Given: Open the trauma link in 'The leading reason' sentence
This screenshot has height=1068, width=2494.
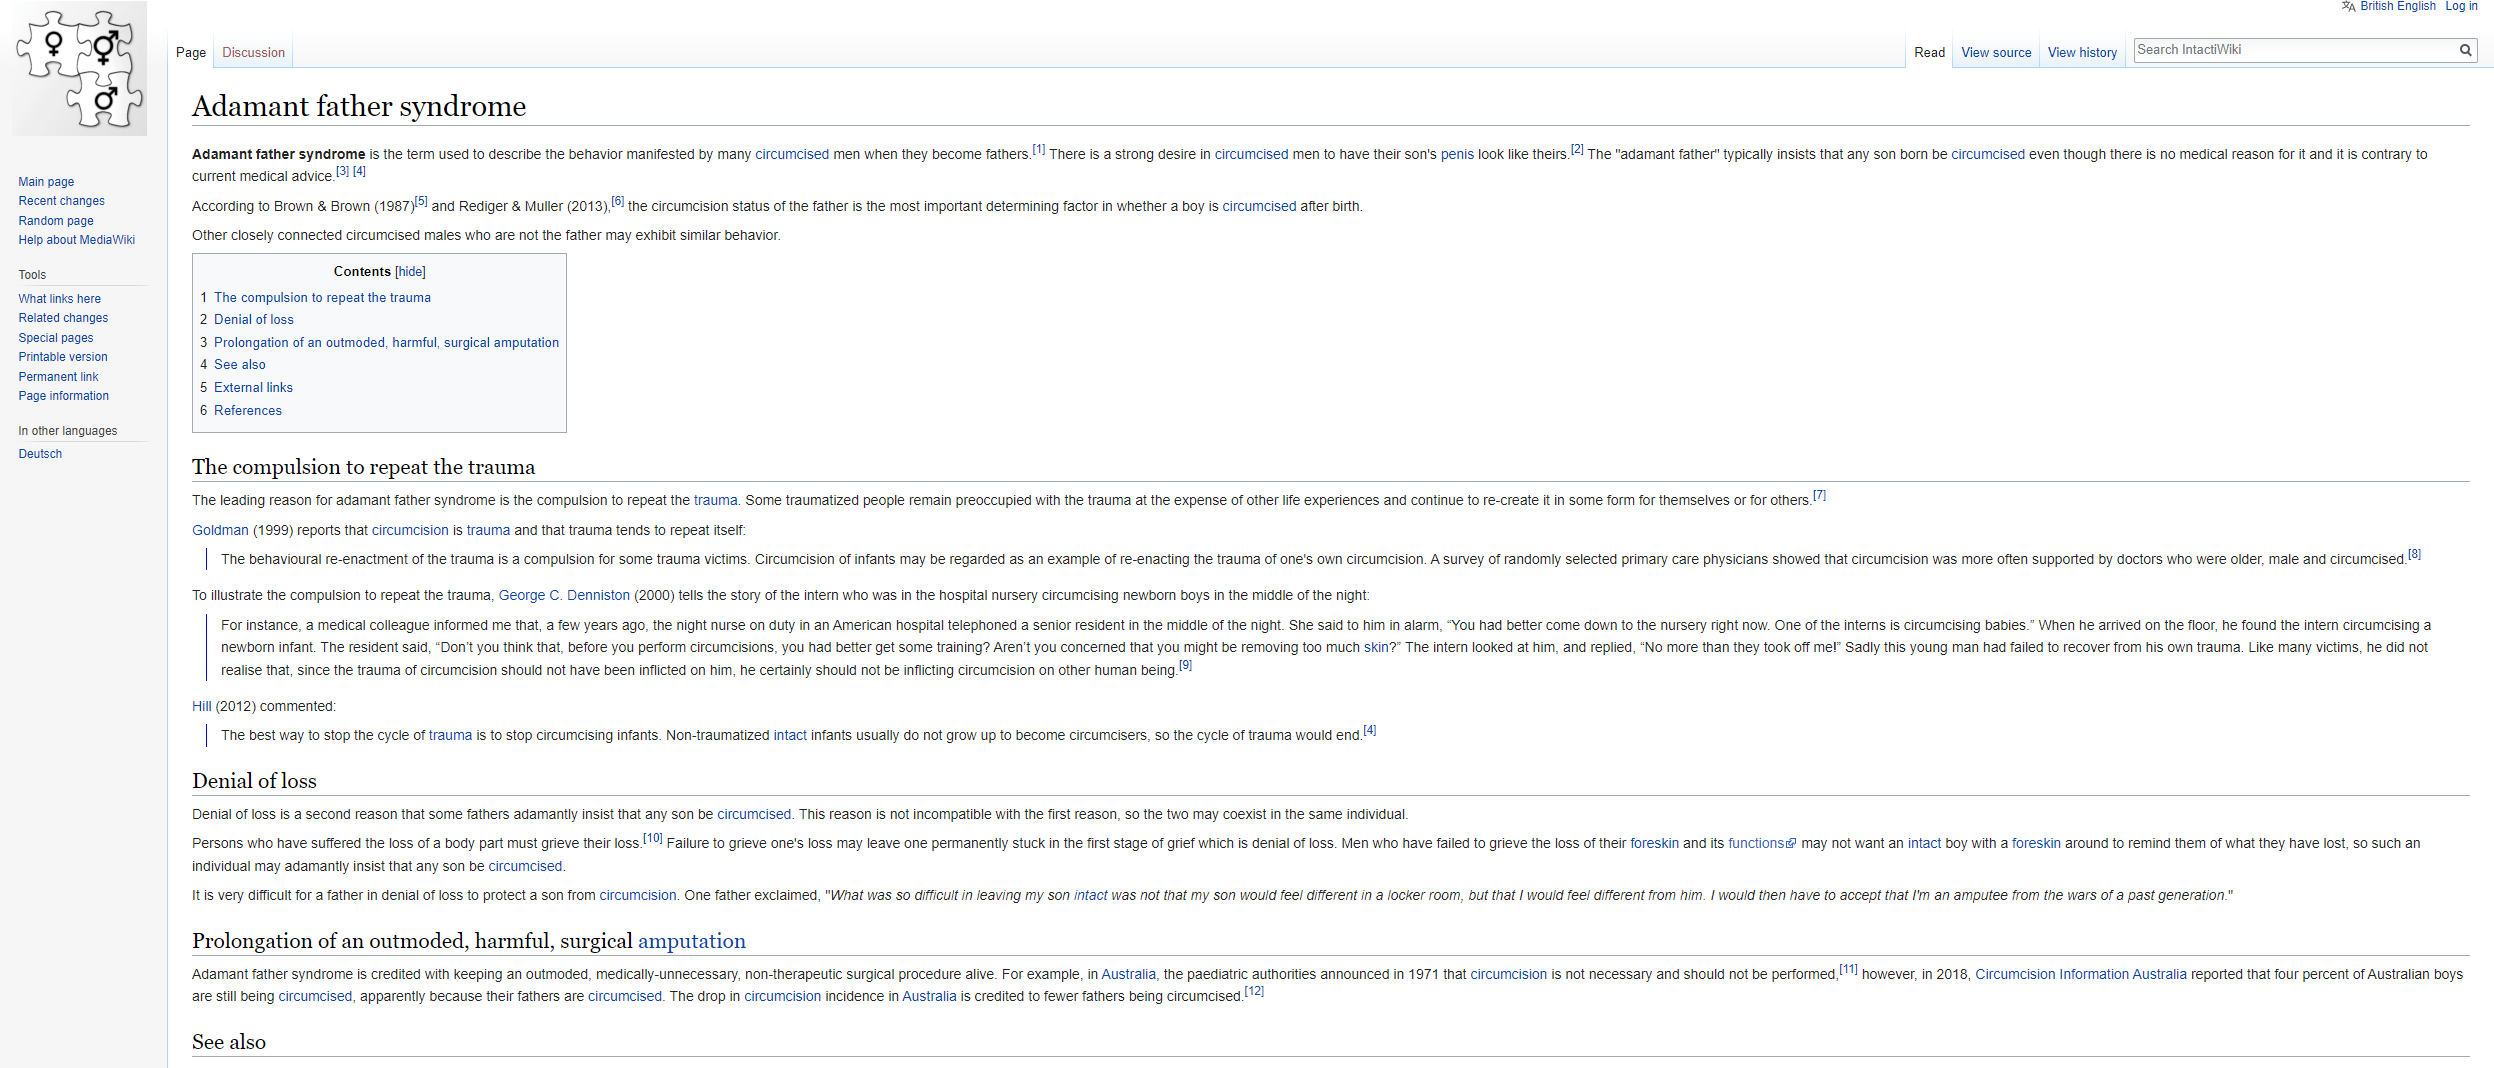Looking at the screenshot, I should pos(715,501).
